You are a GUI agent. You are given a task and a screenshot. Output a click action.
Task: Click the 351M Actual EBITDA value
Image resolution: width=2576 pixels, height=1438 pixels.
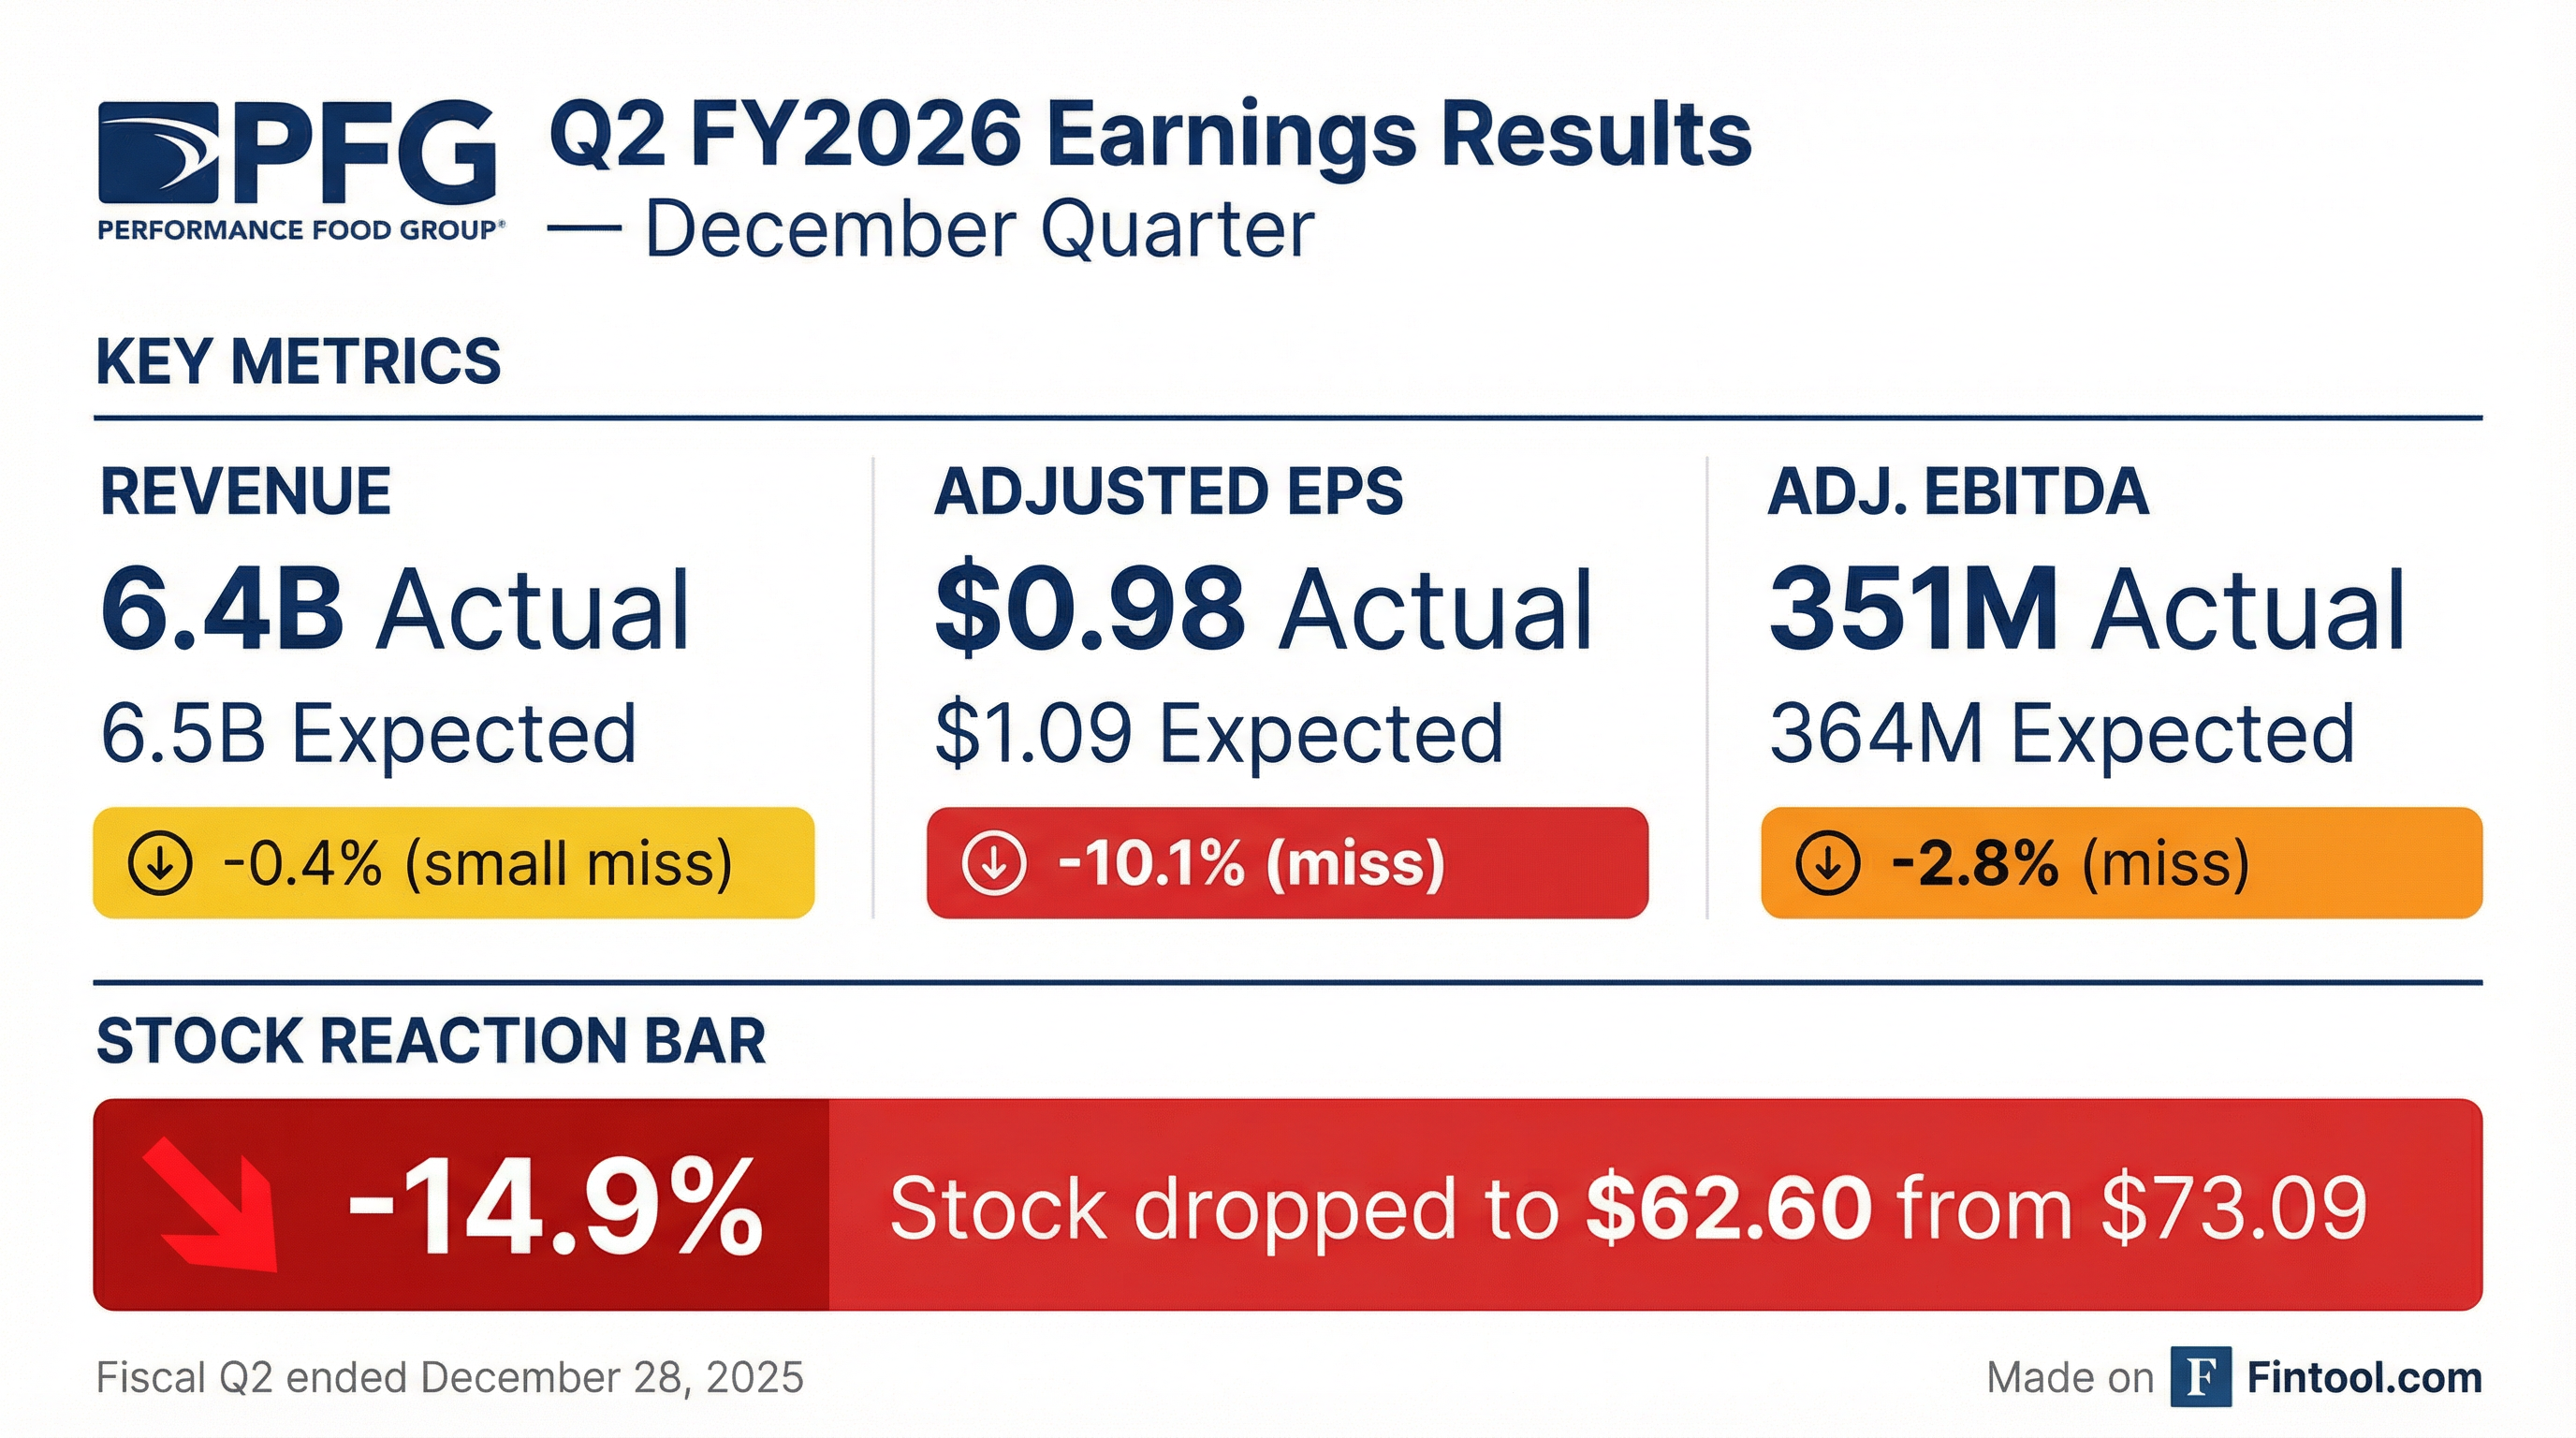pyautogui.click(x=2086, y=609)
